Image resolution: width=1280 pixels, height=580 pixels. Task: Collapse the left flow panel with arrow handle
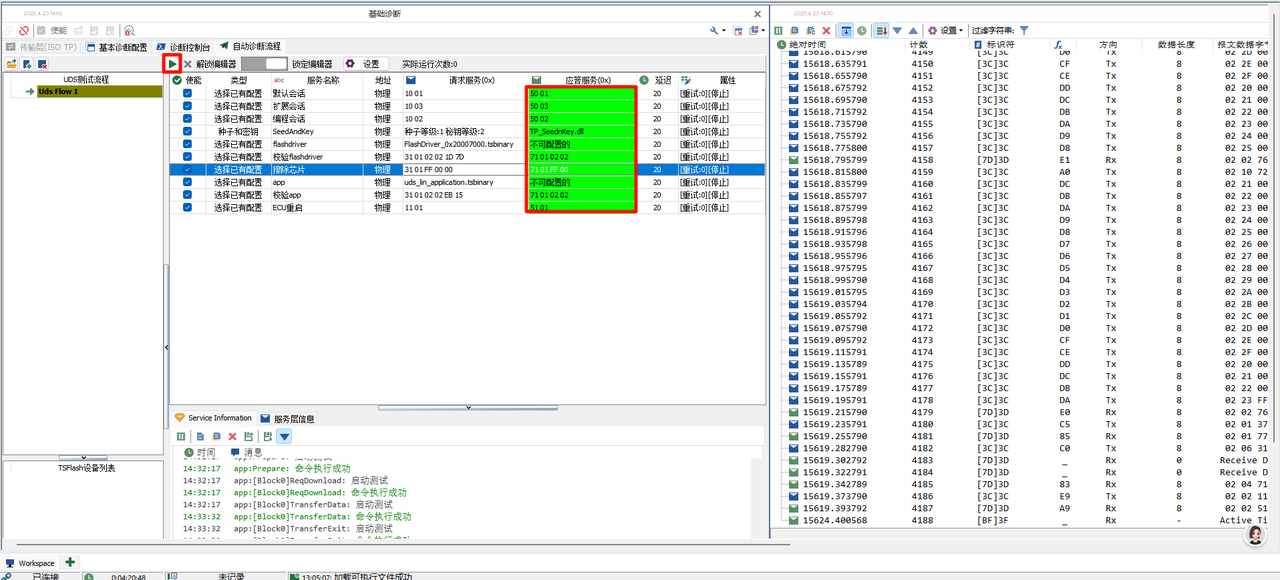click(166, 347)
